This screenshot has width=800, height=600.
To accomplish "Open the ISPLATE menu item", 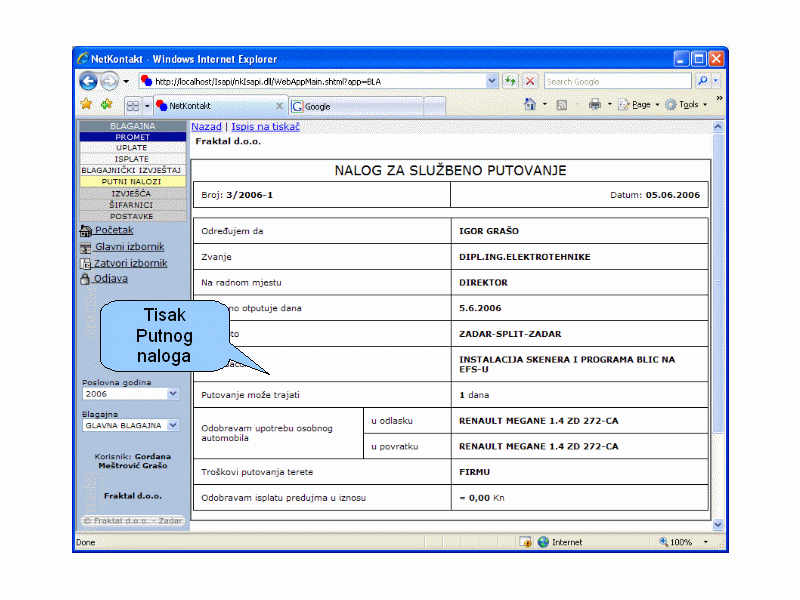I will coord(133,159).
